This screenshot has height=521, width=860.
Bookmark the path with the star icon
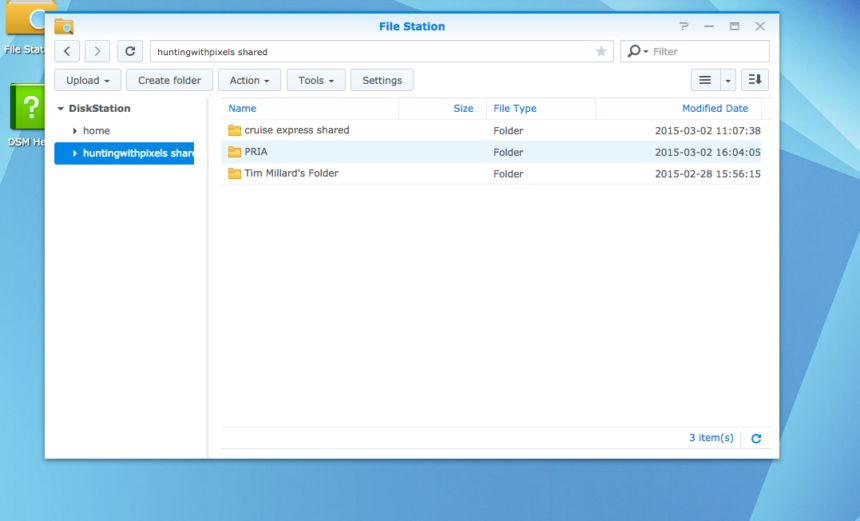601,51
